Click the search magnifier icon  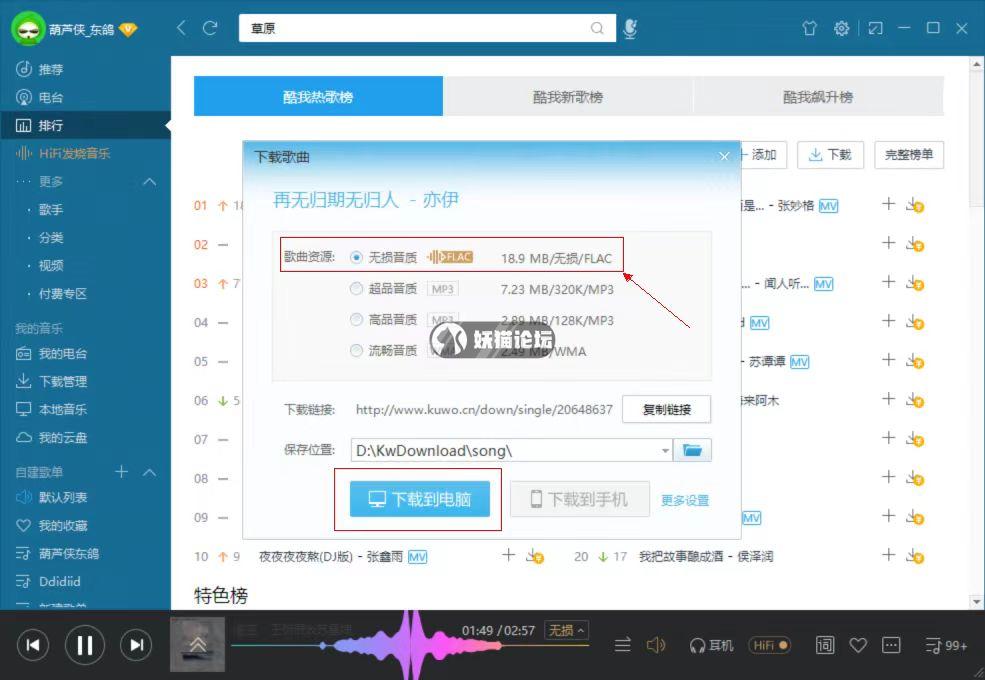click(x=597, y=28)
